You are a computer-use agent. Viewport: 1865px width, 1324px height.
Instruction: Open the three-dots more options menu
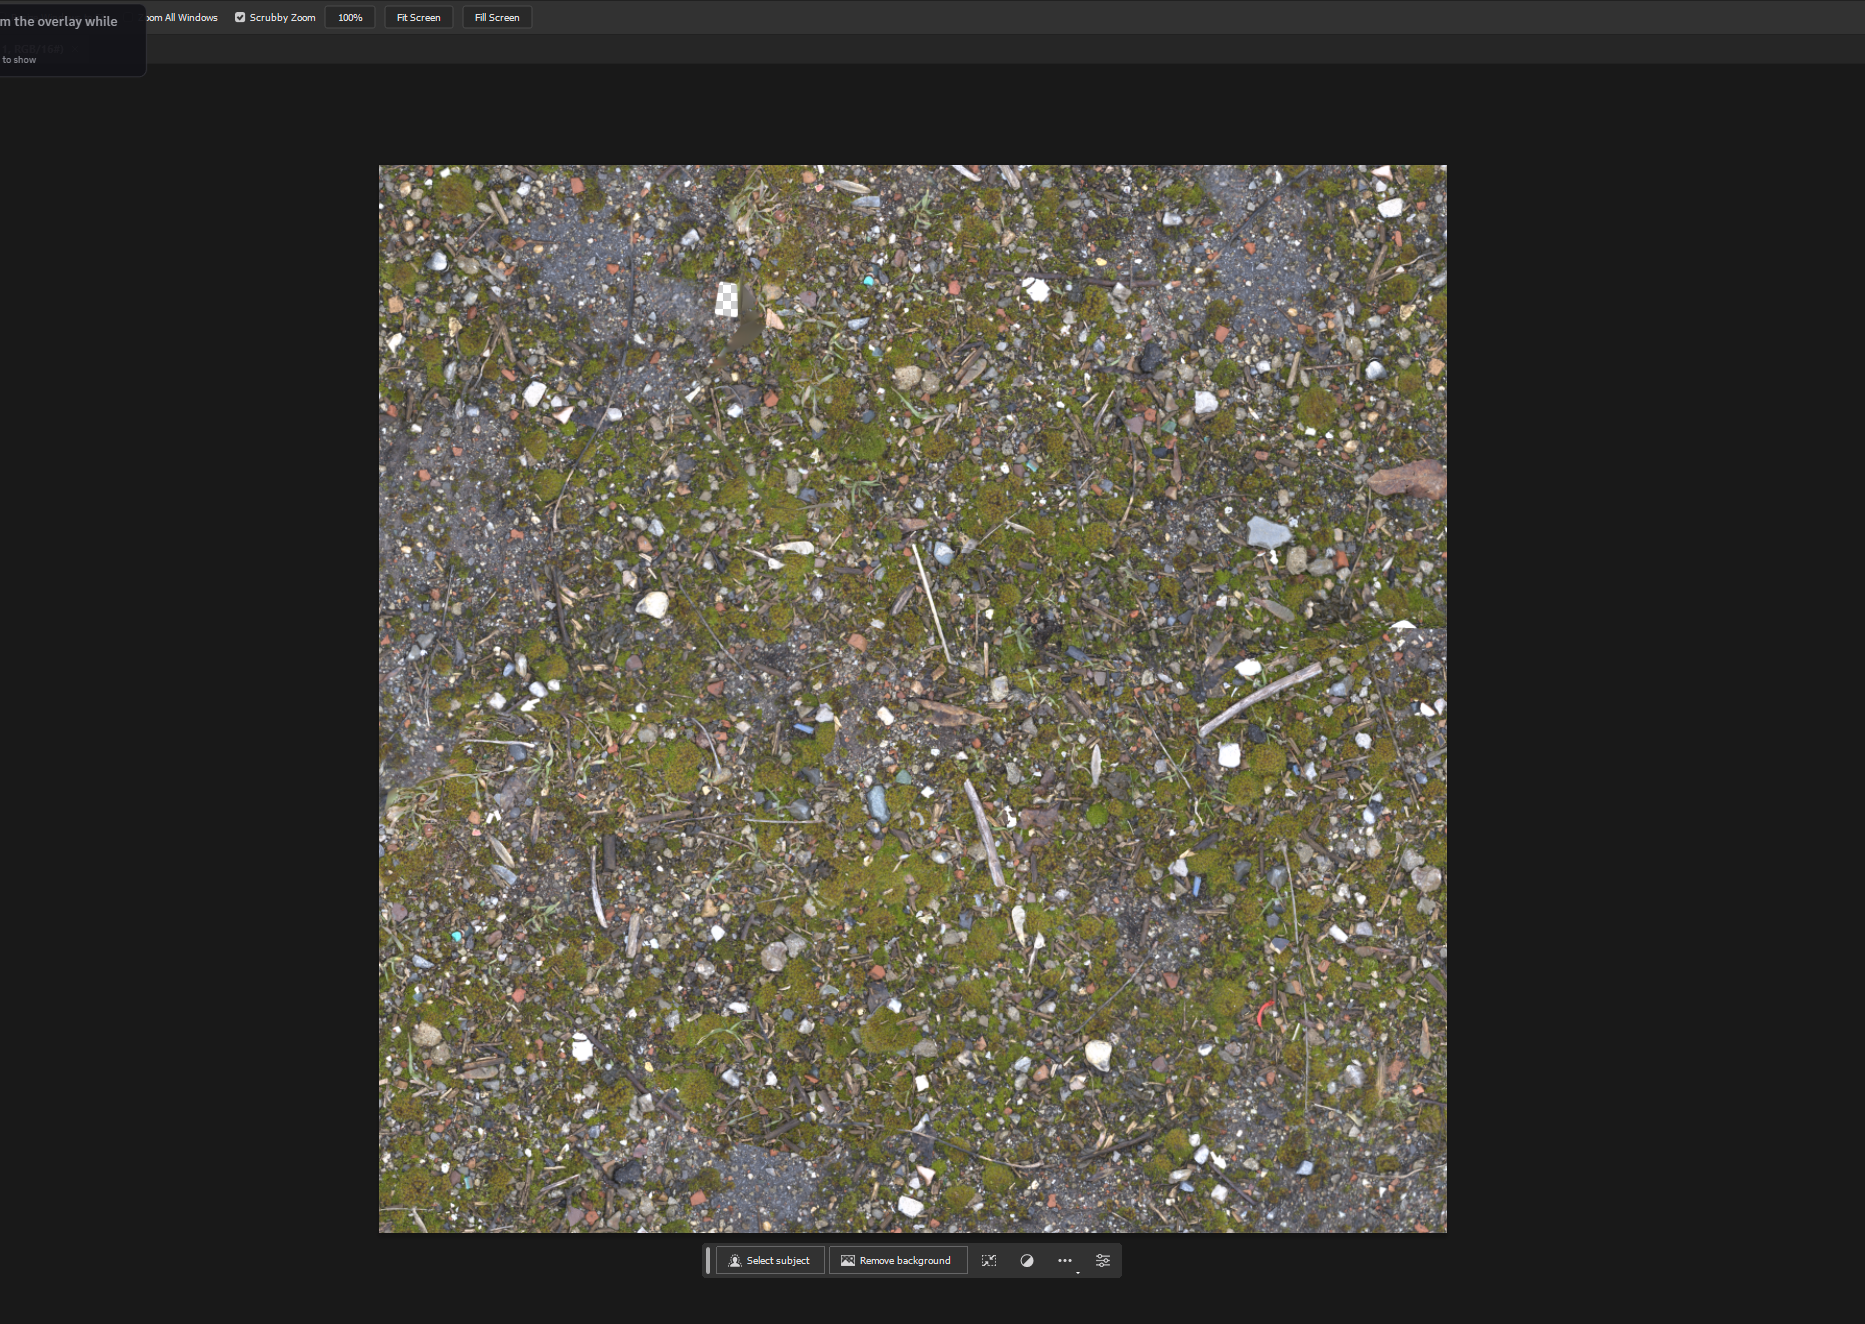click(x=1065, y=1260)
